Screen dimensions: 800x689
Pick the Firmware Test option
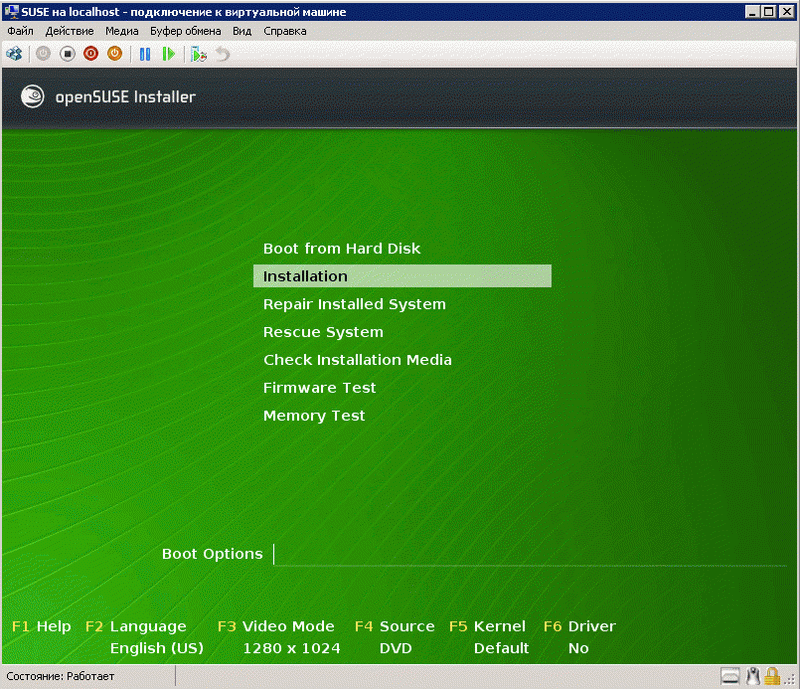click(320, 388)
